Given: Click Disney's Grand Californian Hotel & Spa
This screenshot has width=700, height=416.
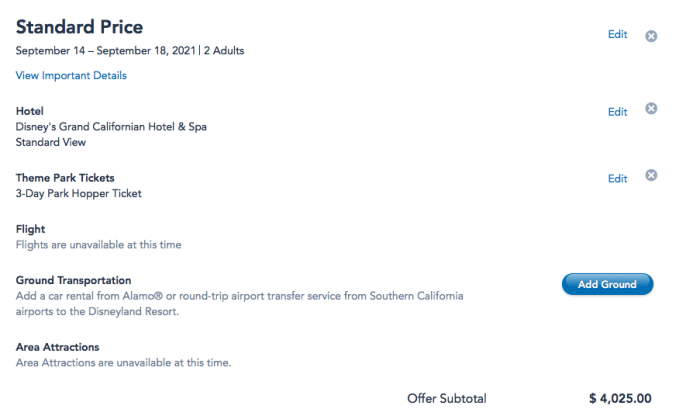Looking at the screenshot, I should pos(111,127).
